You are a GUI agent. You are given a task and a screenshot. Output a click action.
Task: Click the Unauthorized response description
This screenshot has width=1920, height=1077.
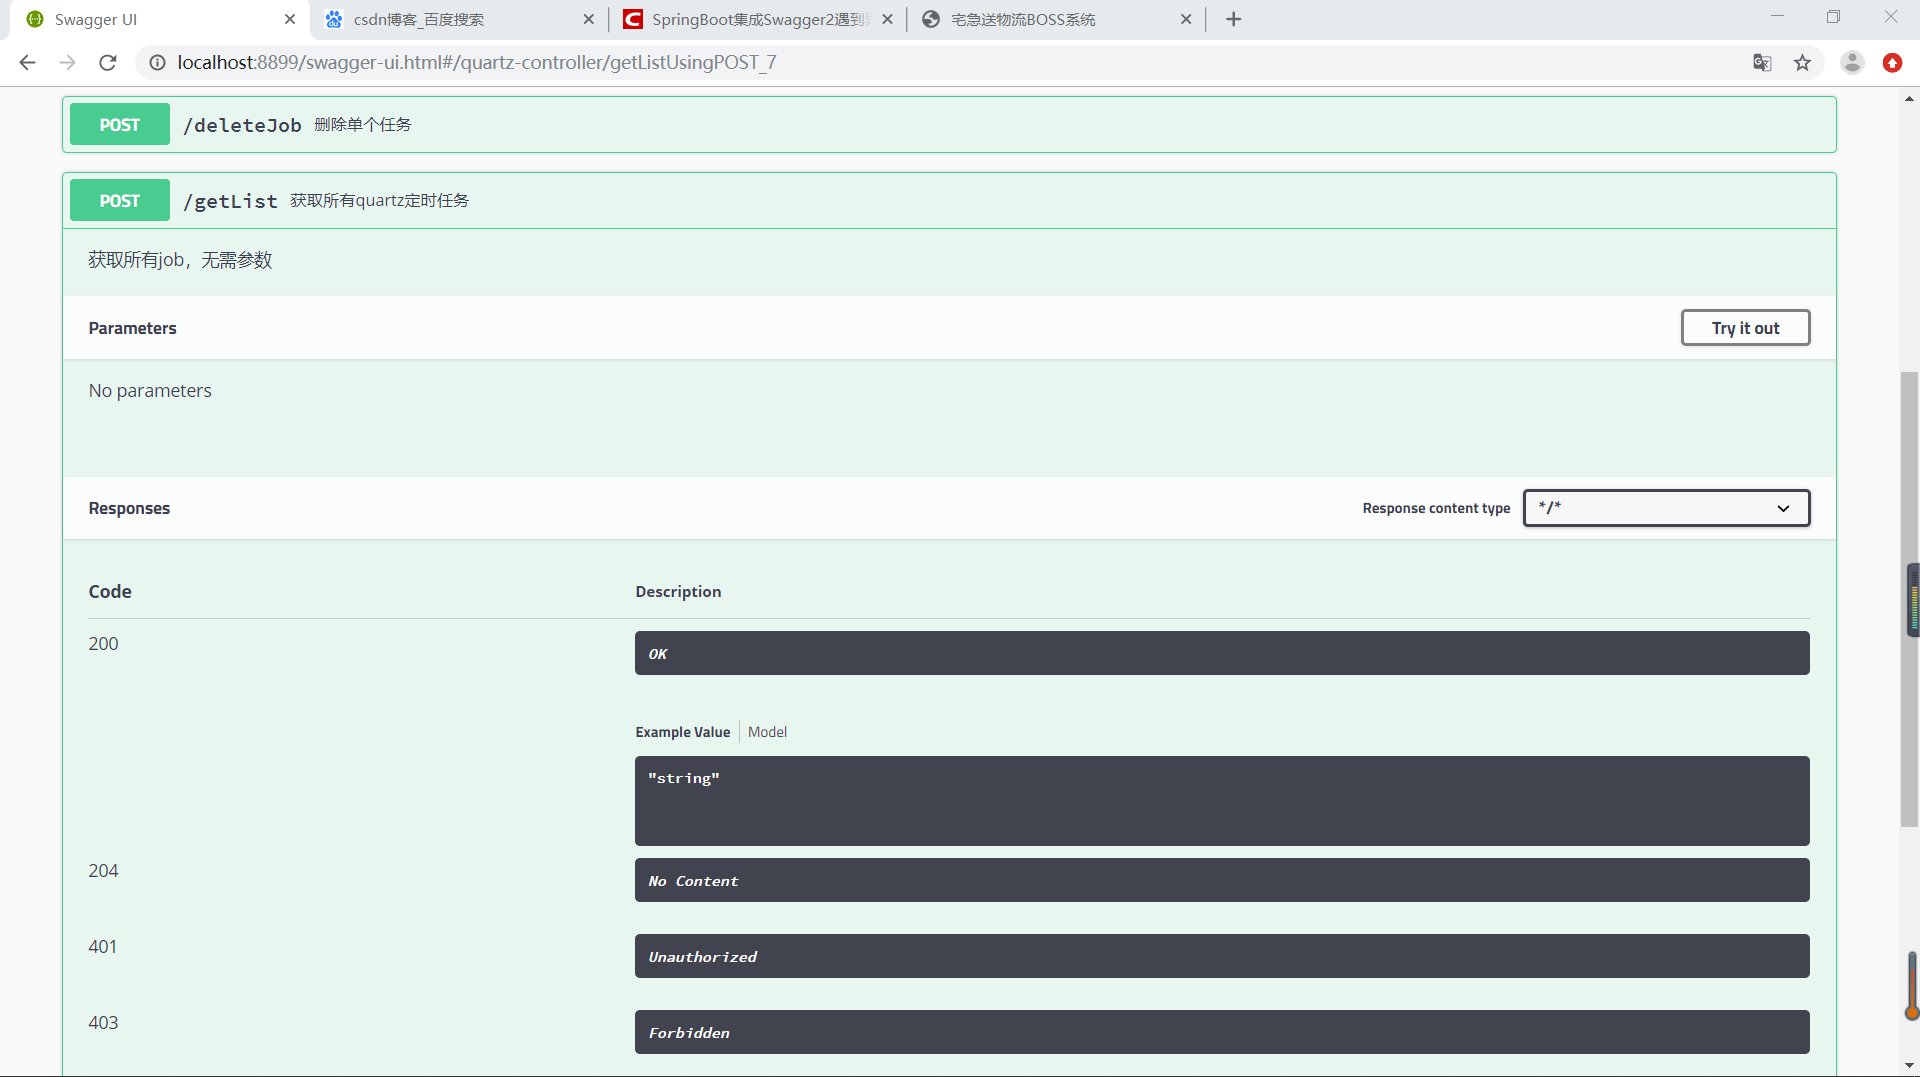(1222, 956)
